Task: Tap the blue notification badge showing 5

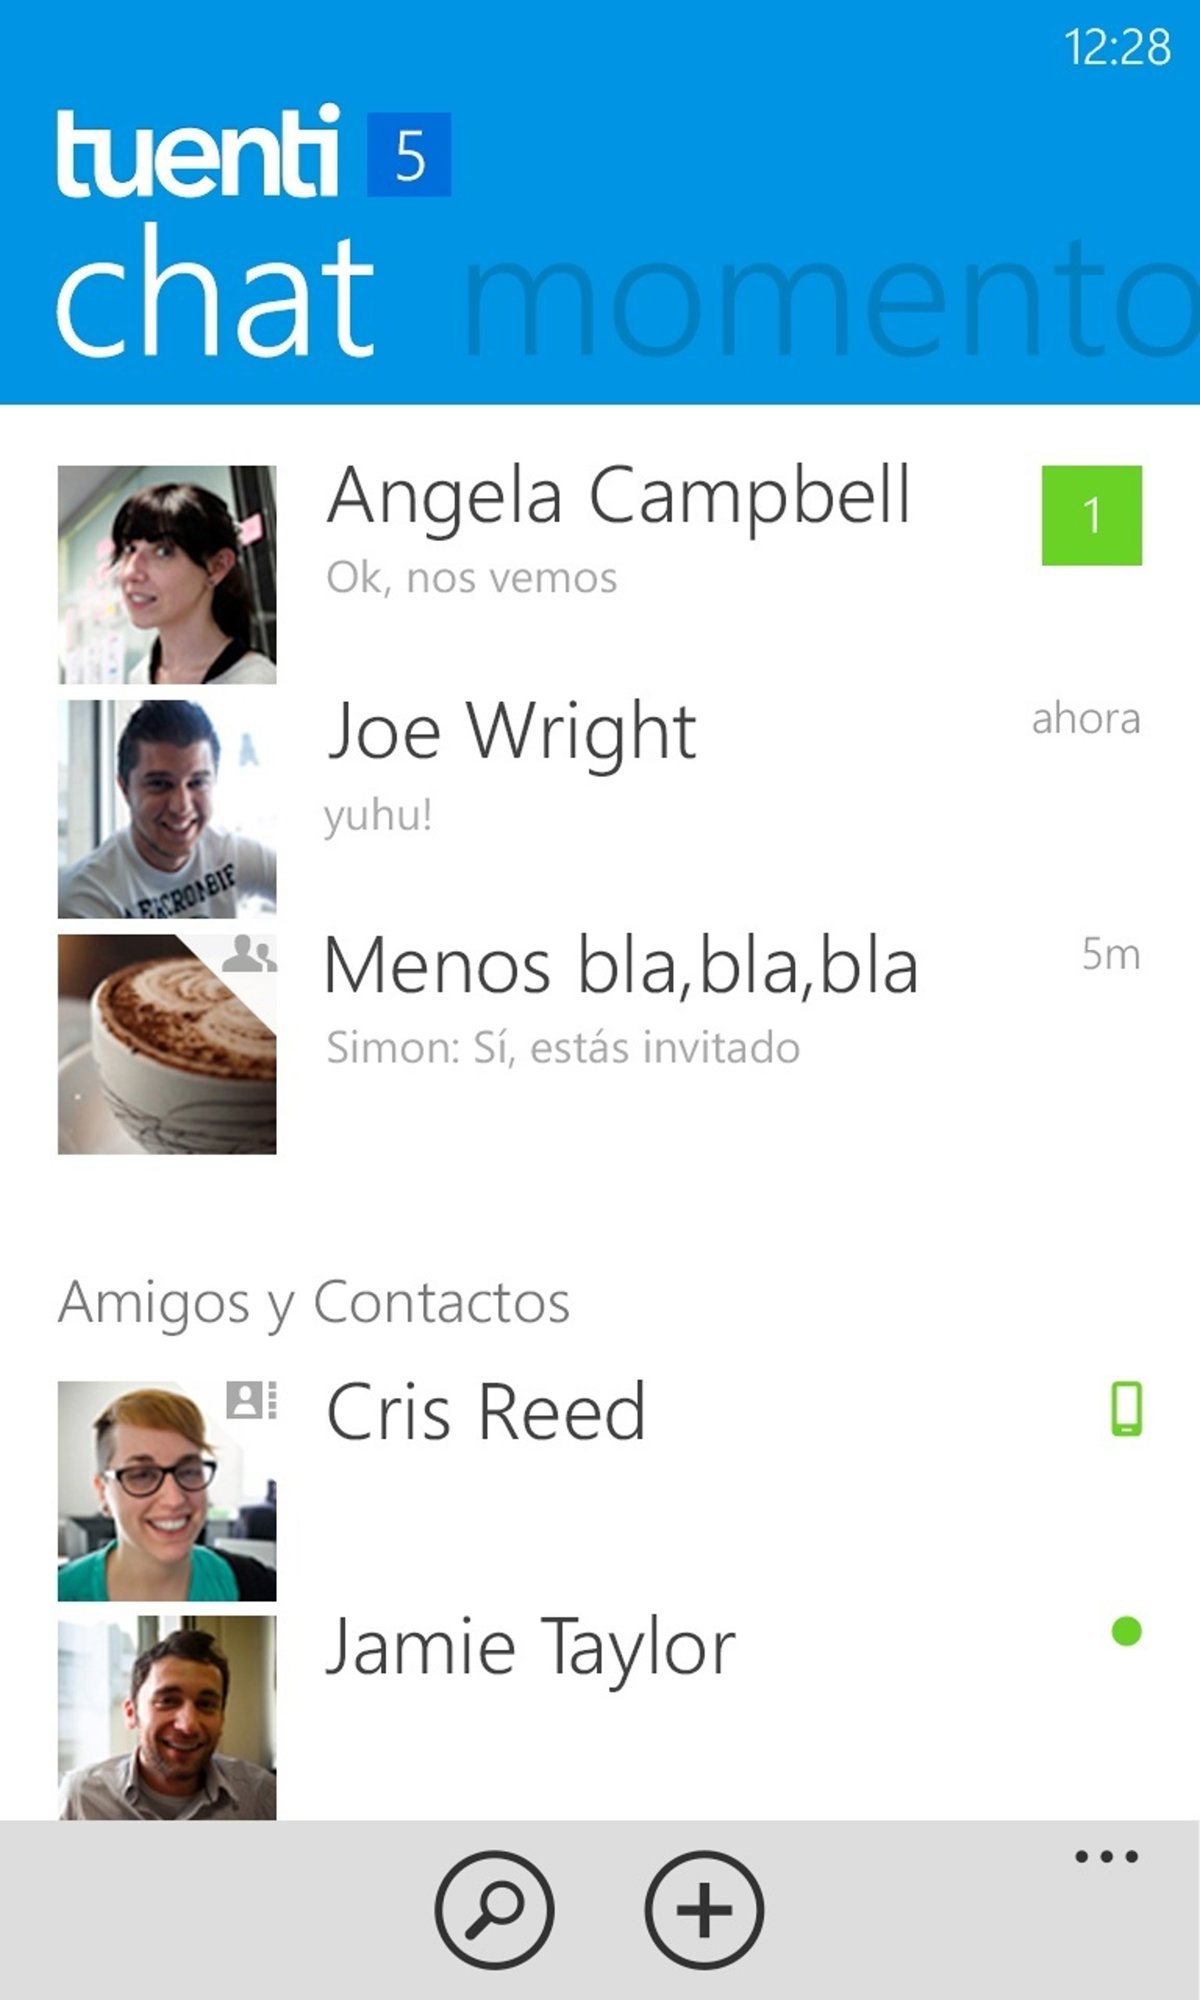Action: point(409,155)
